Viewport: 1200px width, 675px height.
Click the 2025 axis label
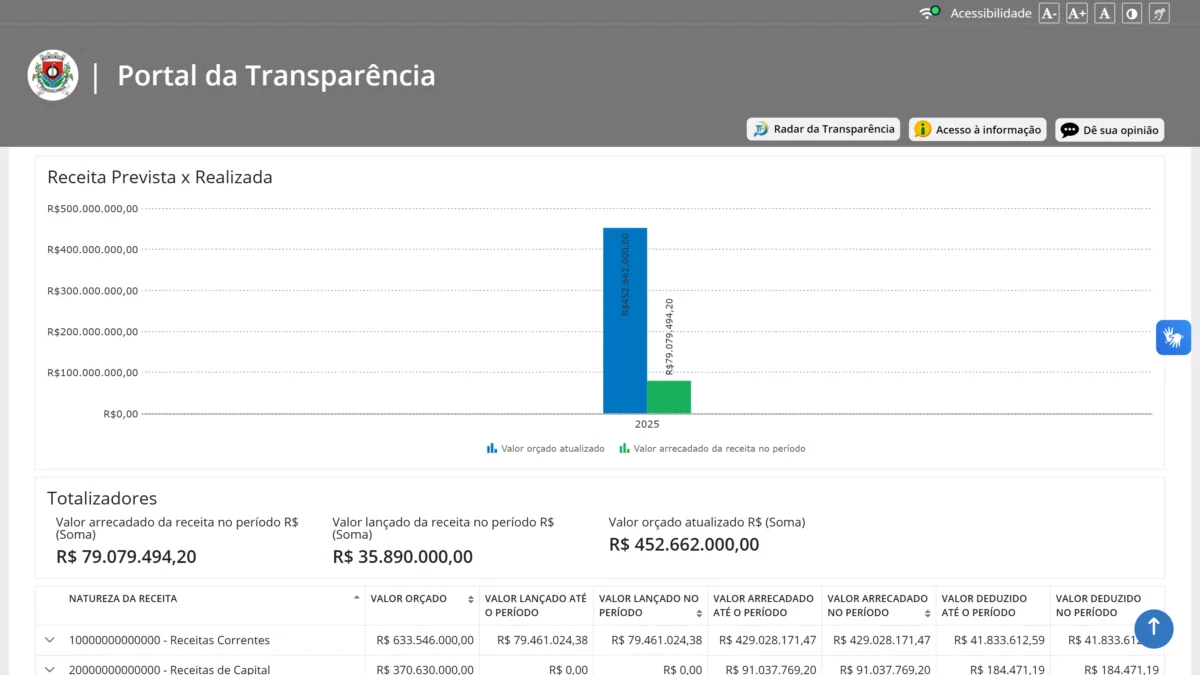[x=647, y=424]
